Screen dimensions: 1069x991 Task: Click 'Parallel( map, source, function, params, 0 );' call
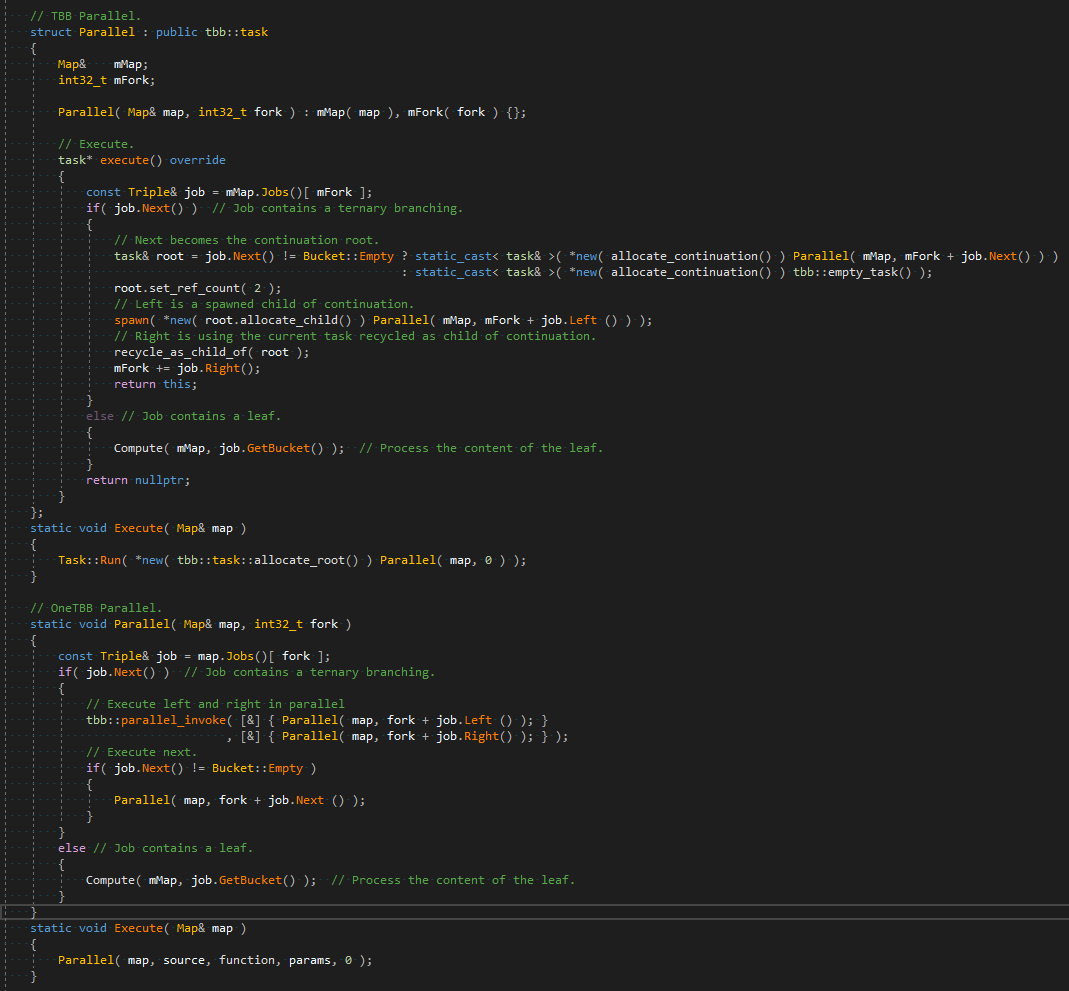(x=215, y=960)
